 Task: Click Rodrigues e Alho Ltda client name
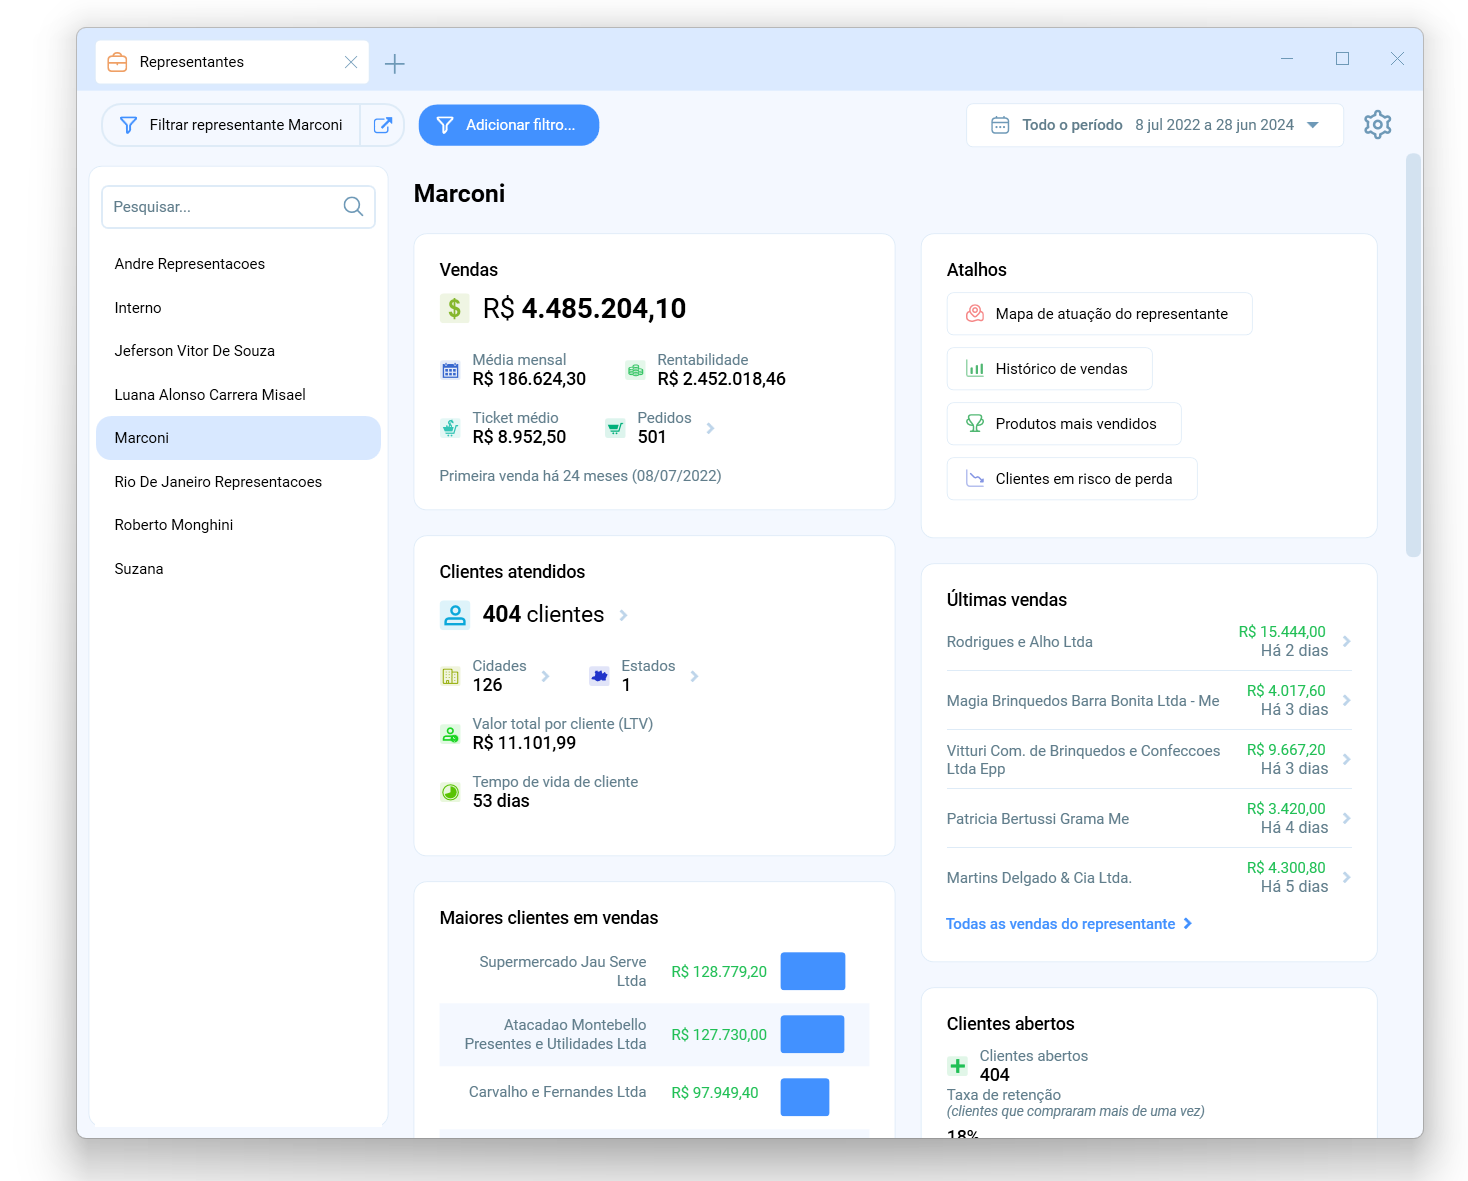click(1019, 642)
